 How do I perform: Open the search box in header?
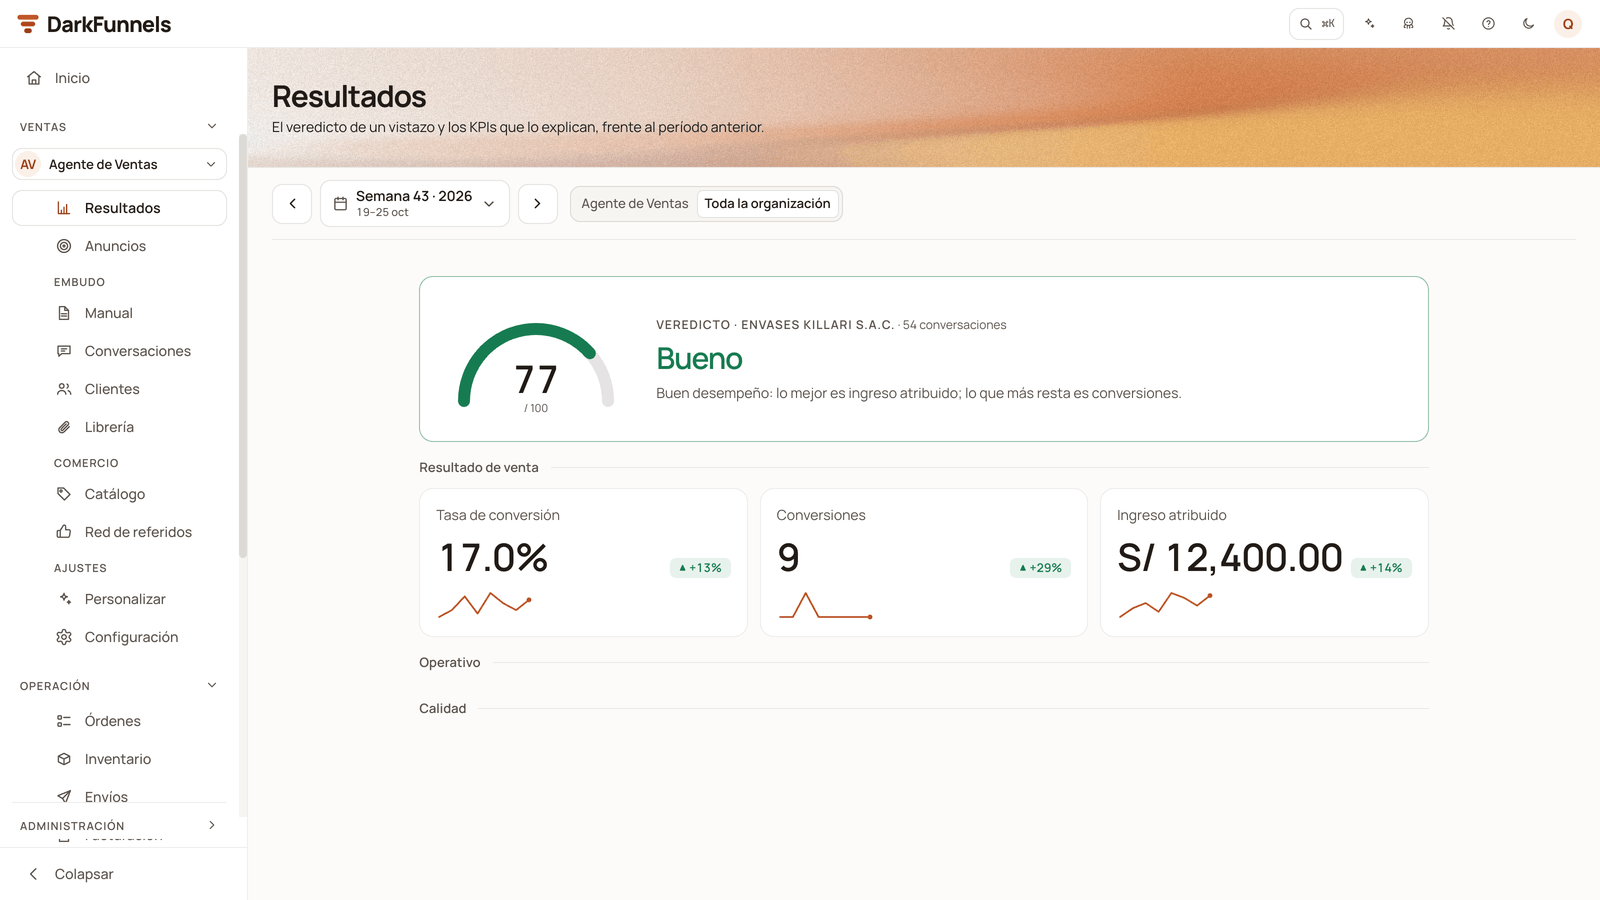[x=1316, y=24]
